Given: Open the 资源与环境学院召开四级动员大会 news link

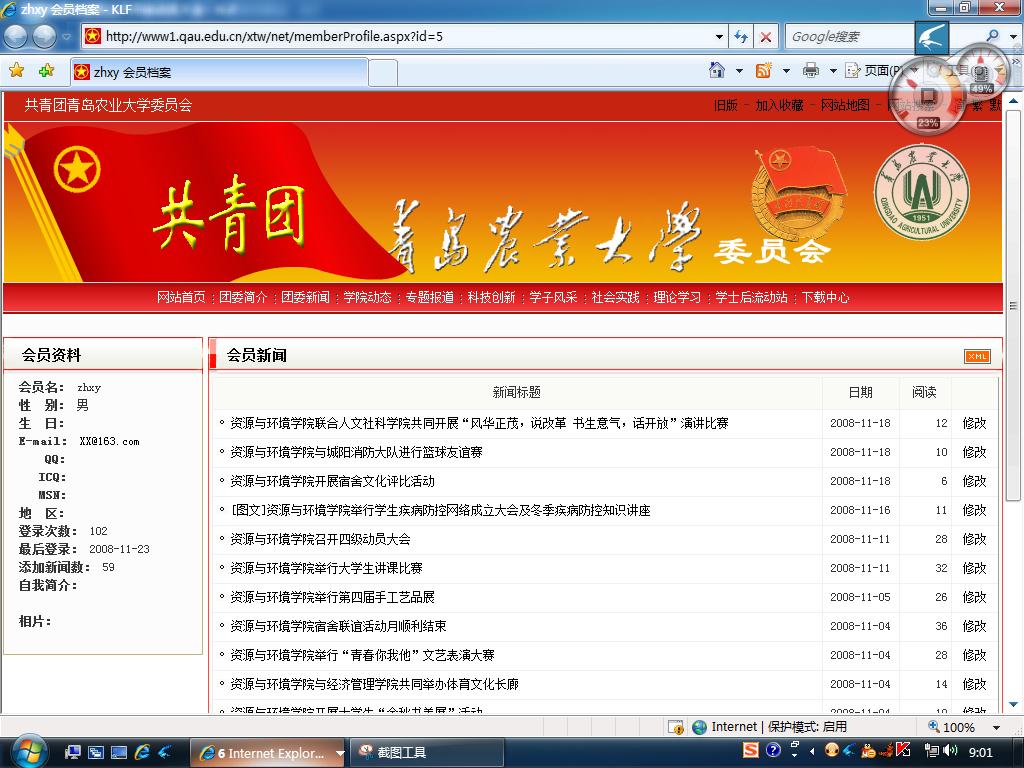Looking at the screenshot, I should pos(320,539).
